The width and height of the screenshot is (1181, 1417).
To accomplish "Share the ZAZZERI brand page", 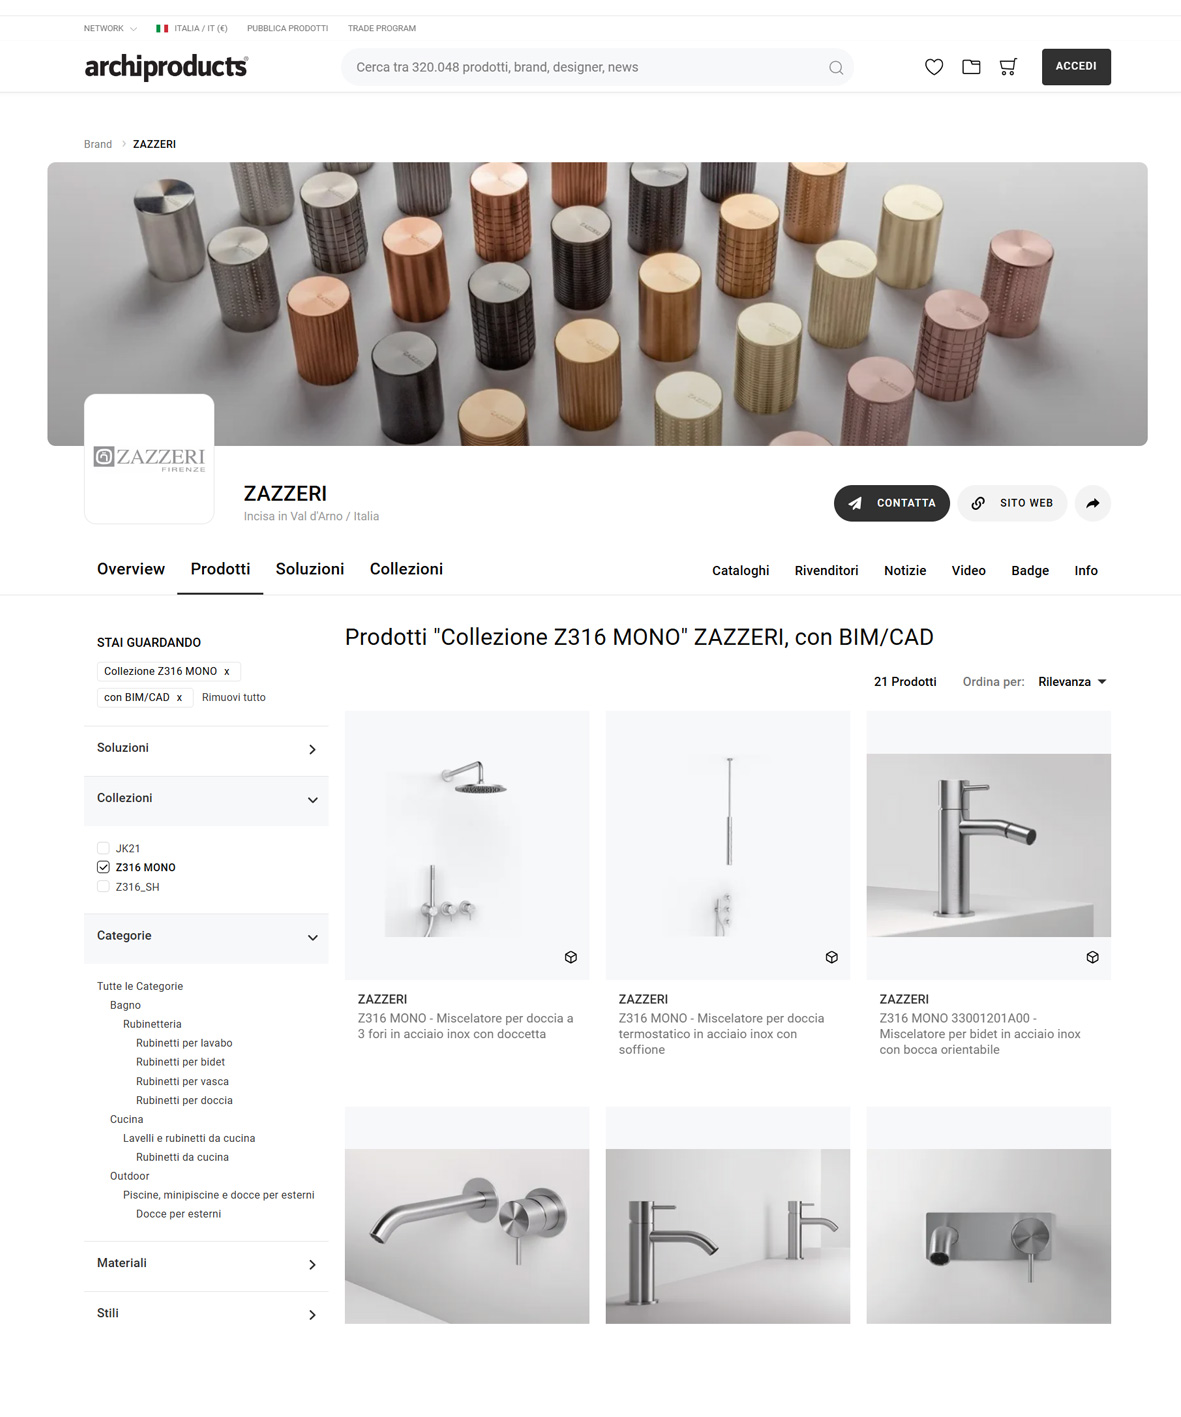I will coord(1093,503).
